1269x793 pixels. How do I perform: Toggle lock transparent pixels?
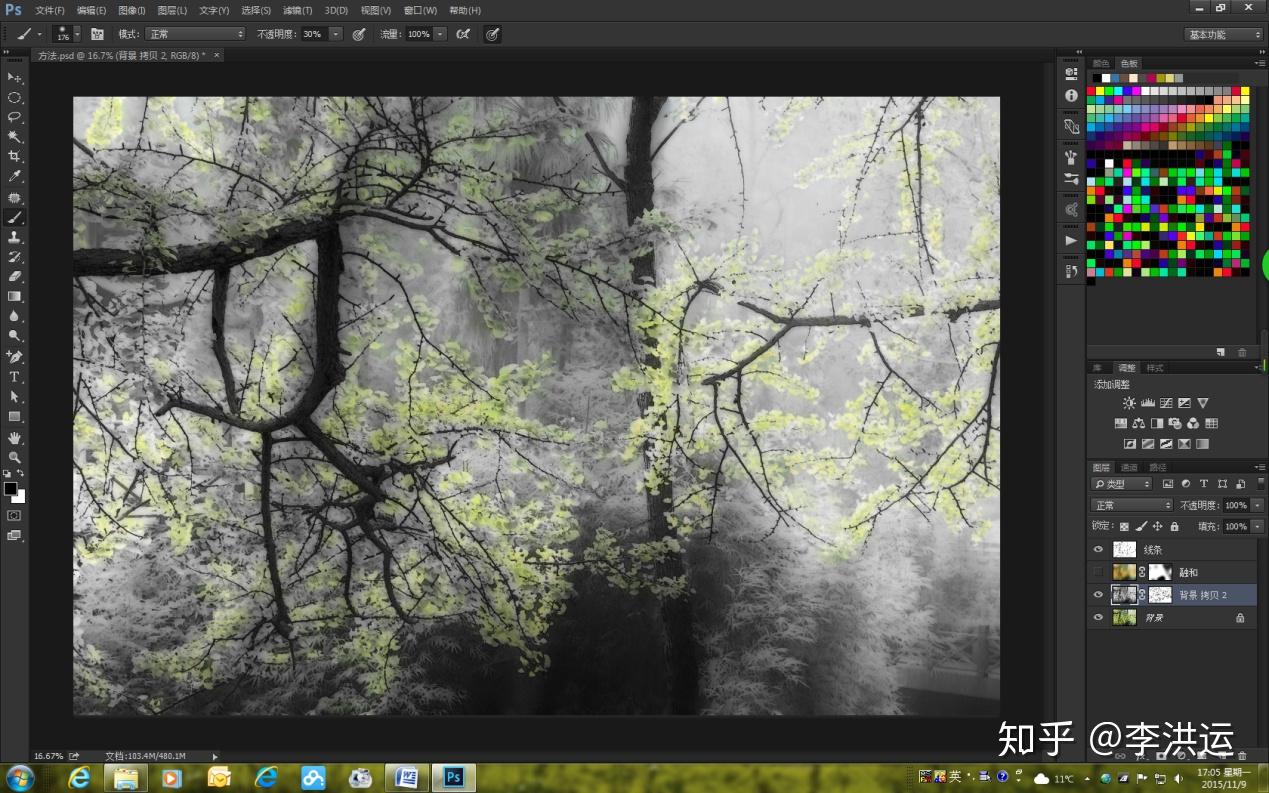pos(1124,526)
